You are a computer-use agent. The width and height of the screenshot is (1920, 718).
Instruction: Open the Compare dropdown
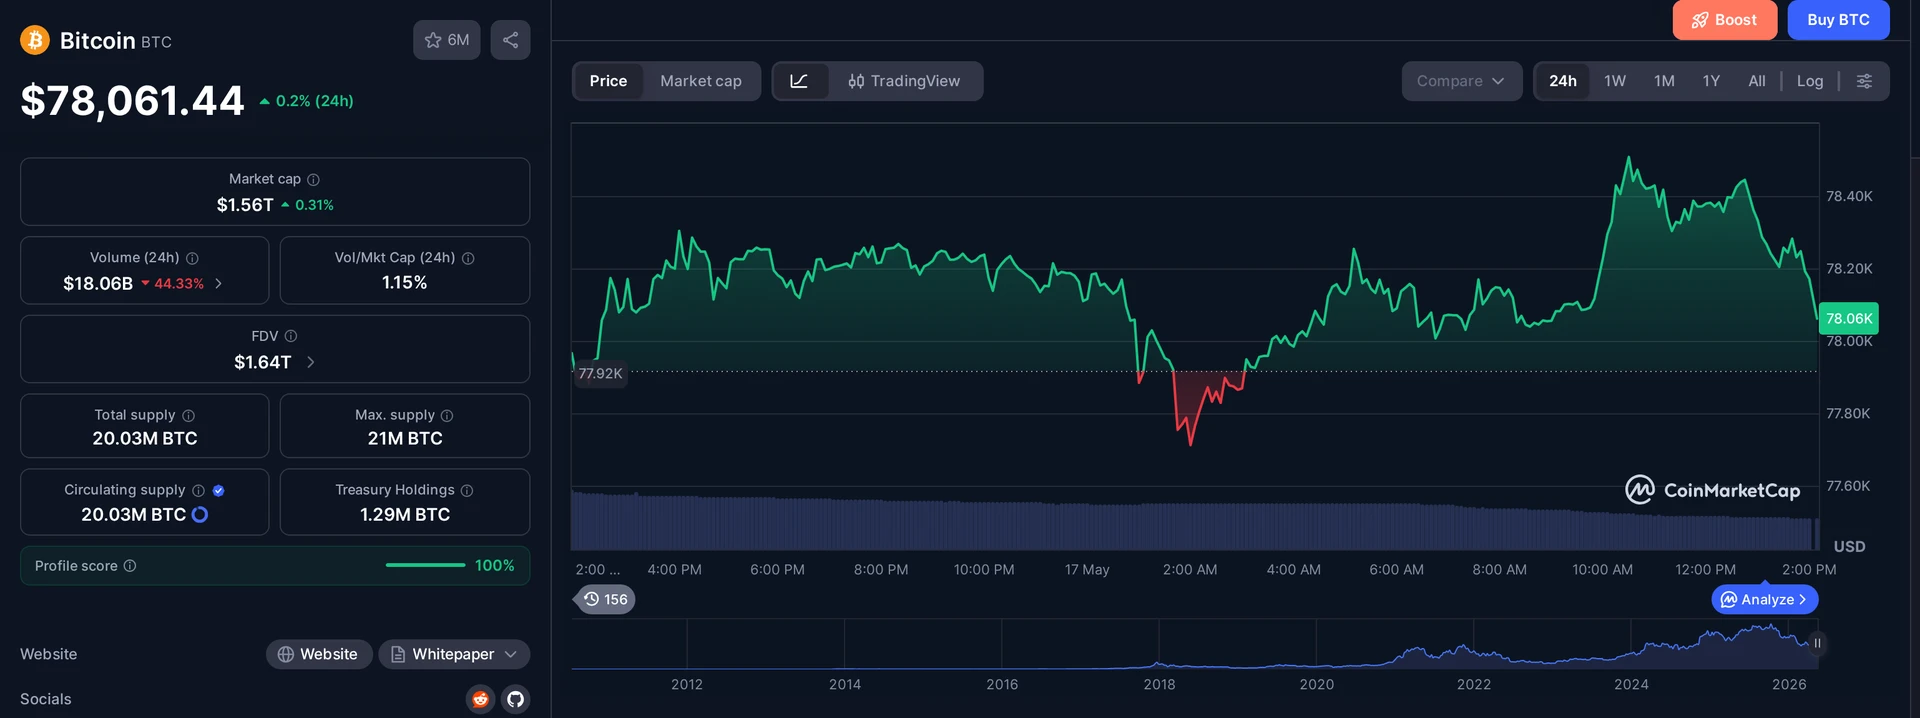[1461, 81]
